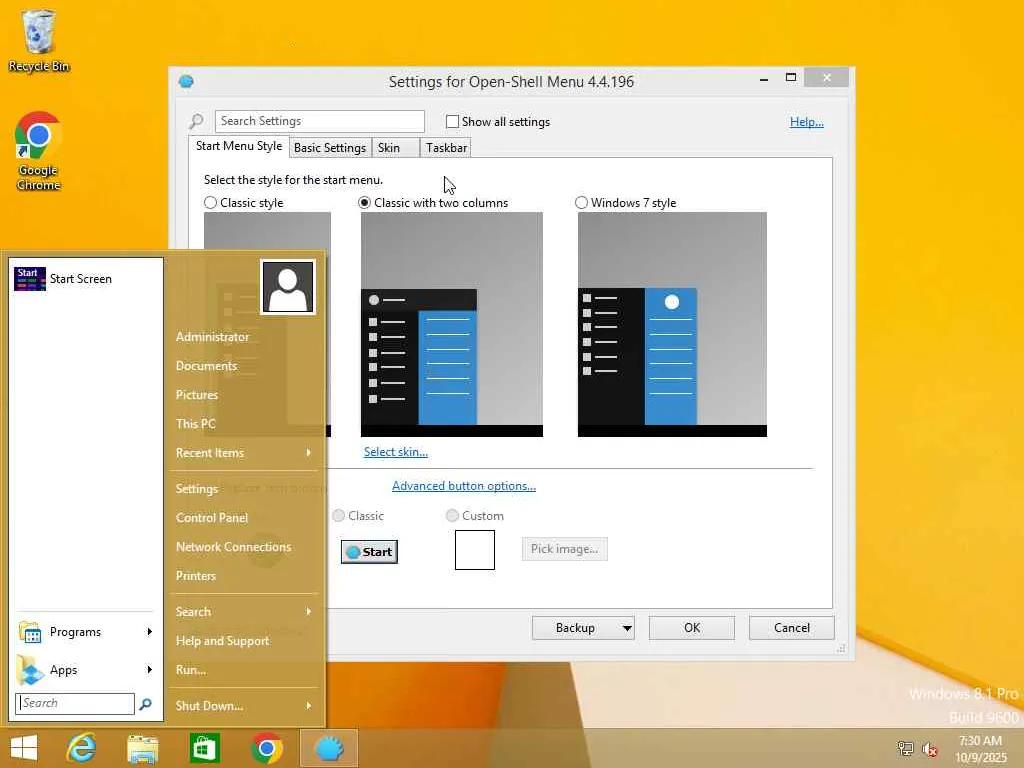Open Control Panel from start menu
Image resolution: width=1024 pixels, height=768 pixels.
212,518
